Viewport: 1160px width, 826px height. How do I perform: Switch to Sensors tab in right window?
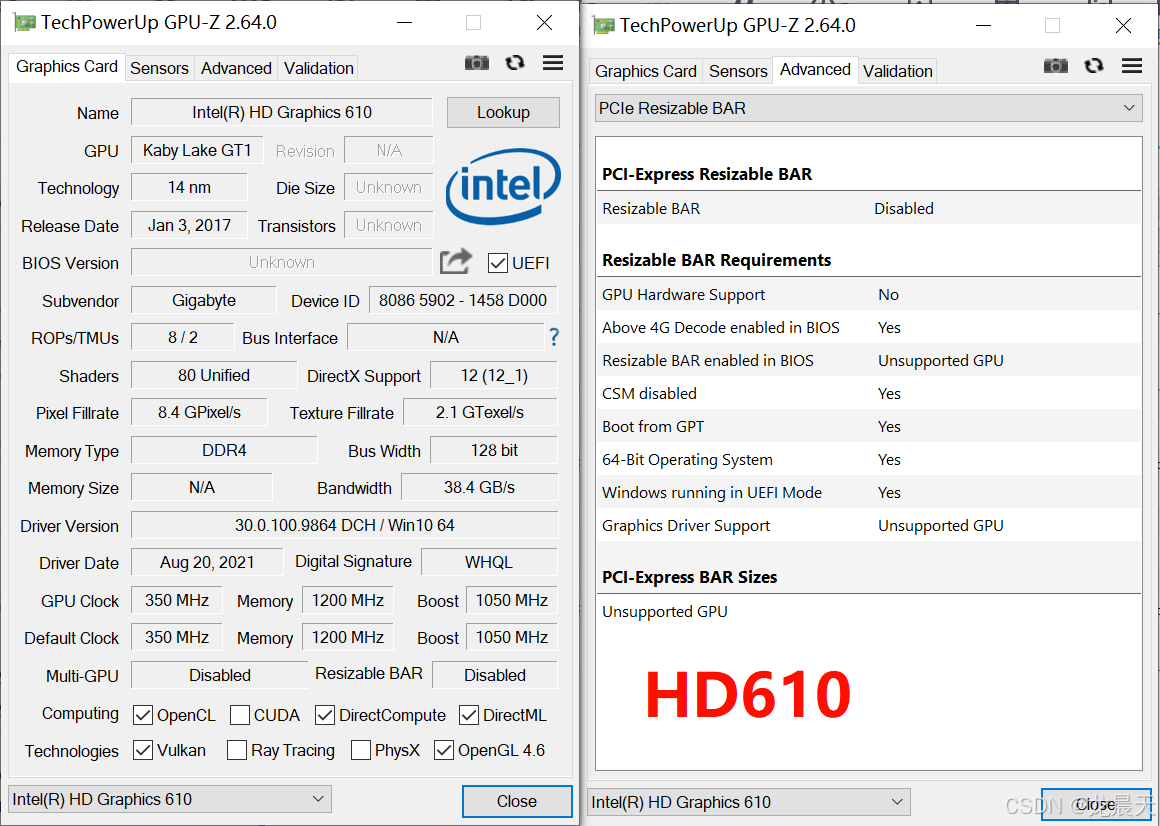click(x=738, y=71)
